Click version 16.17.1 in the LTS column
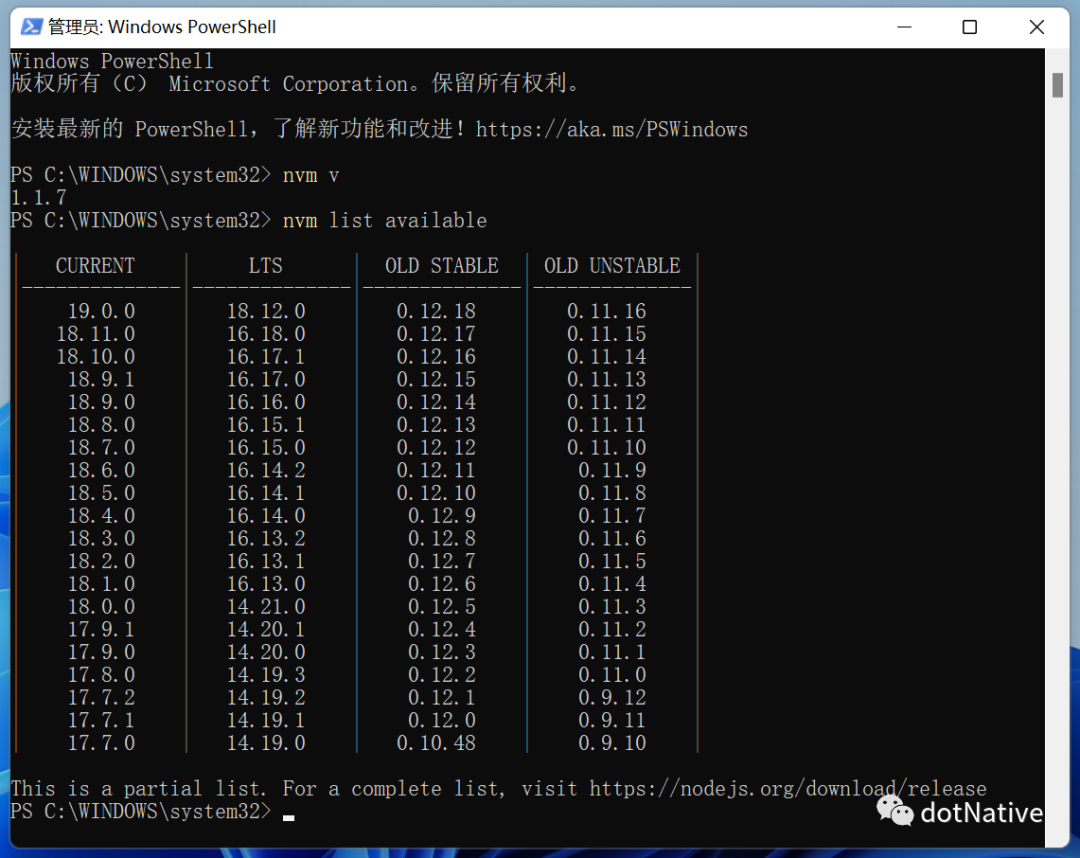The width and height of the screenshot is (1080, 858). (267, 357)
